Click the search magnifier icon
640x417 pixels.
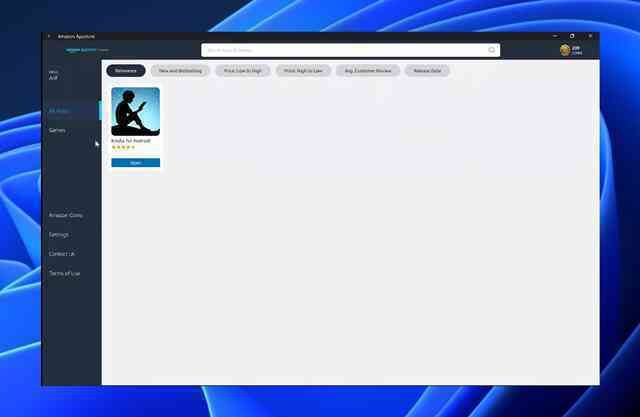(491, 50)
